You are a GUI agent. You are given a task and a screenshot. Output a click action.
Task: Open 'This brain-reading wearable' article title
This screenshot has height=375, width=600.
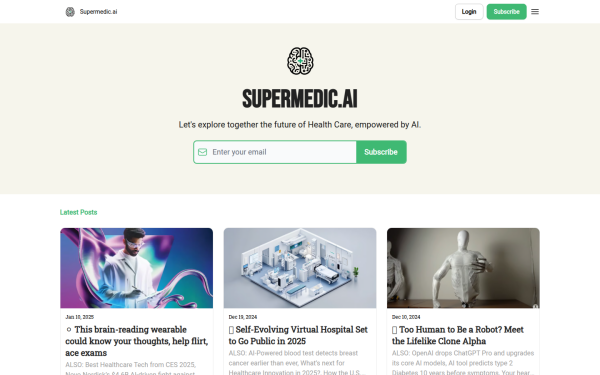(x=137, y=341)
